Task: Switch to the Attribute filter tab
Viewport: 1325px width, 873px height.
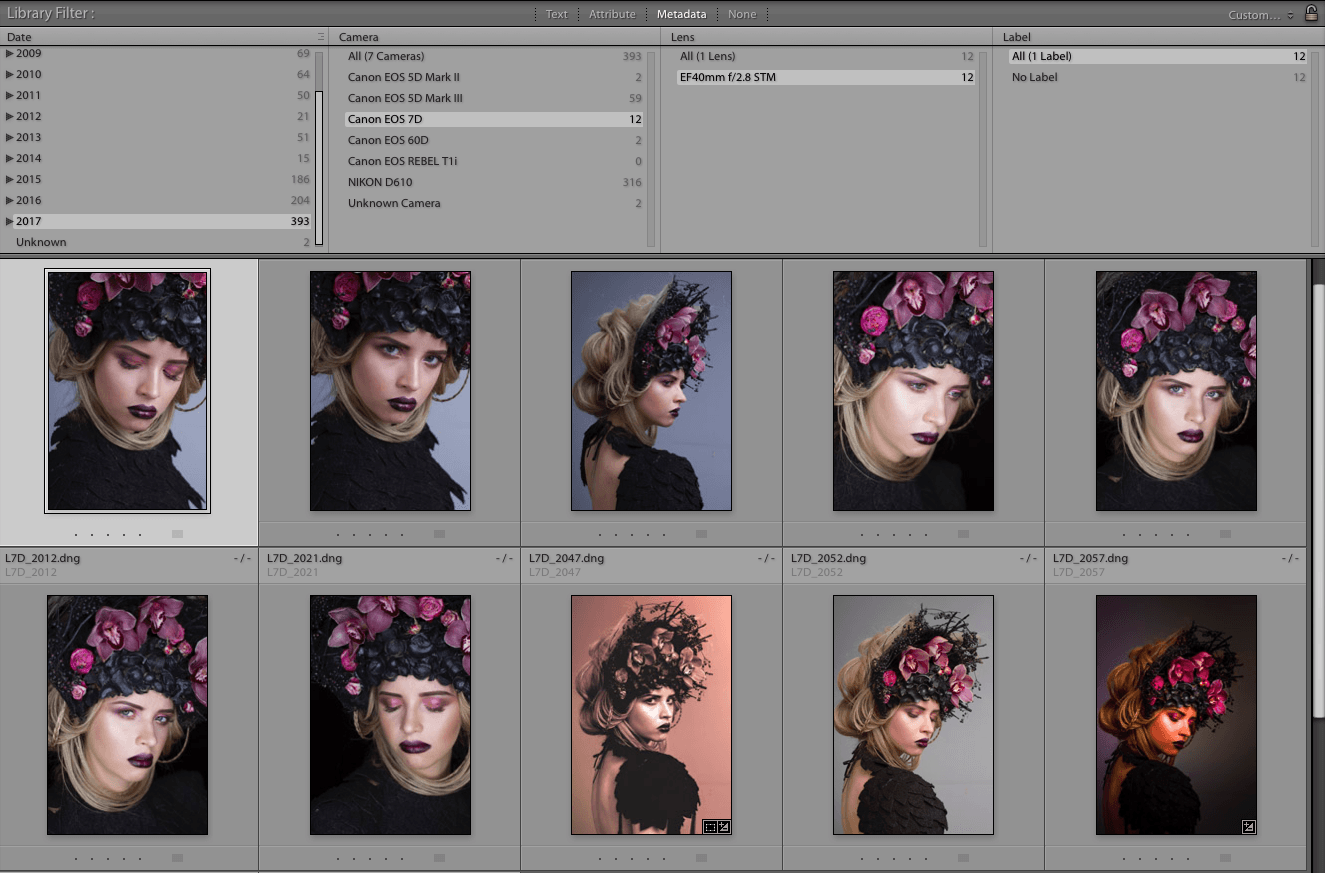Action: pyautogui.click(x=612, y=14)
